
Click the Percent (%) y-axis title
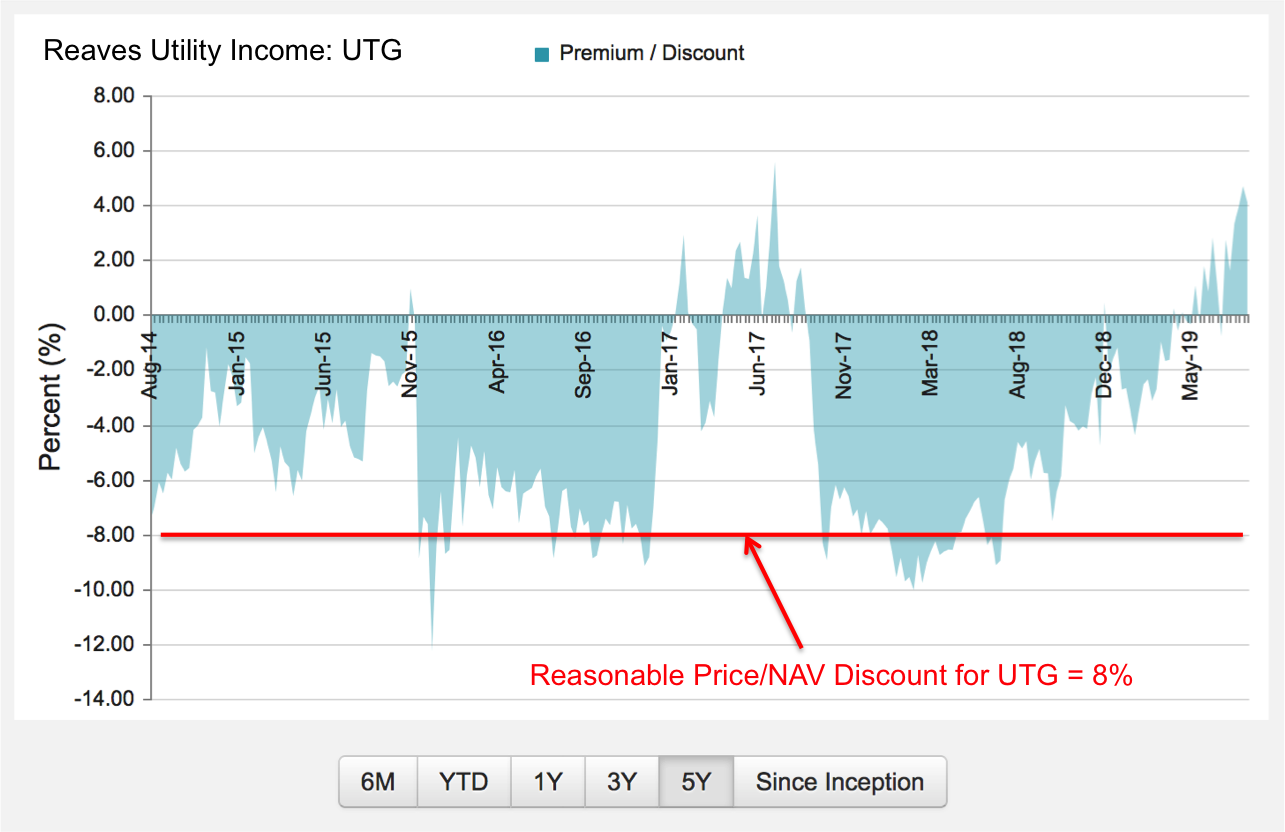point(50,396)
